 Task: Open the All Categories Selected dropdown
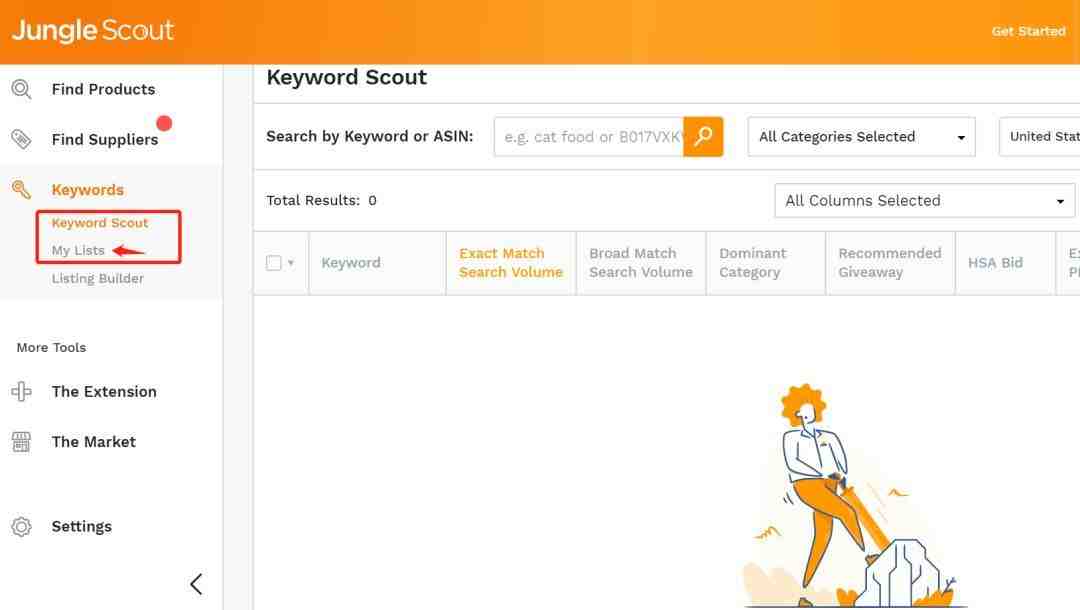pyautogui.click(x=861, y=136)
